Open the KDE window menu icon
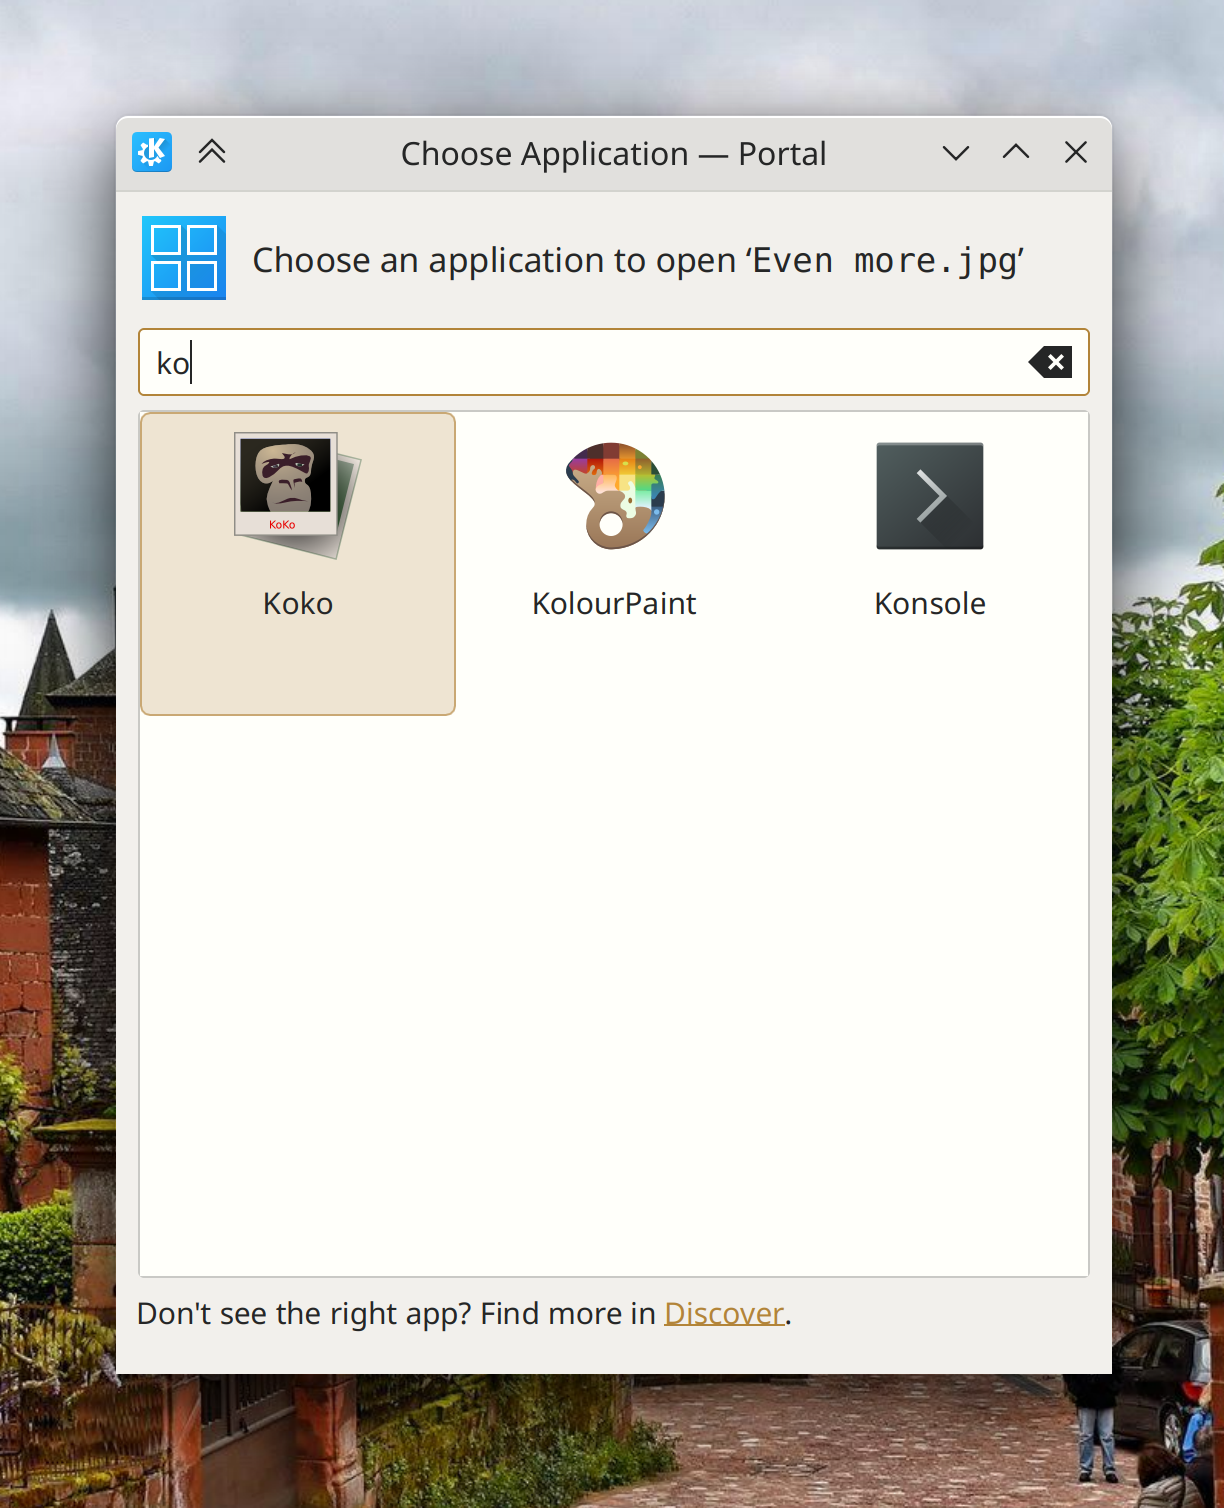 coord(152,152)
